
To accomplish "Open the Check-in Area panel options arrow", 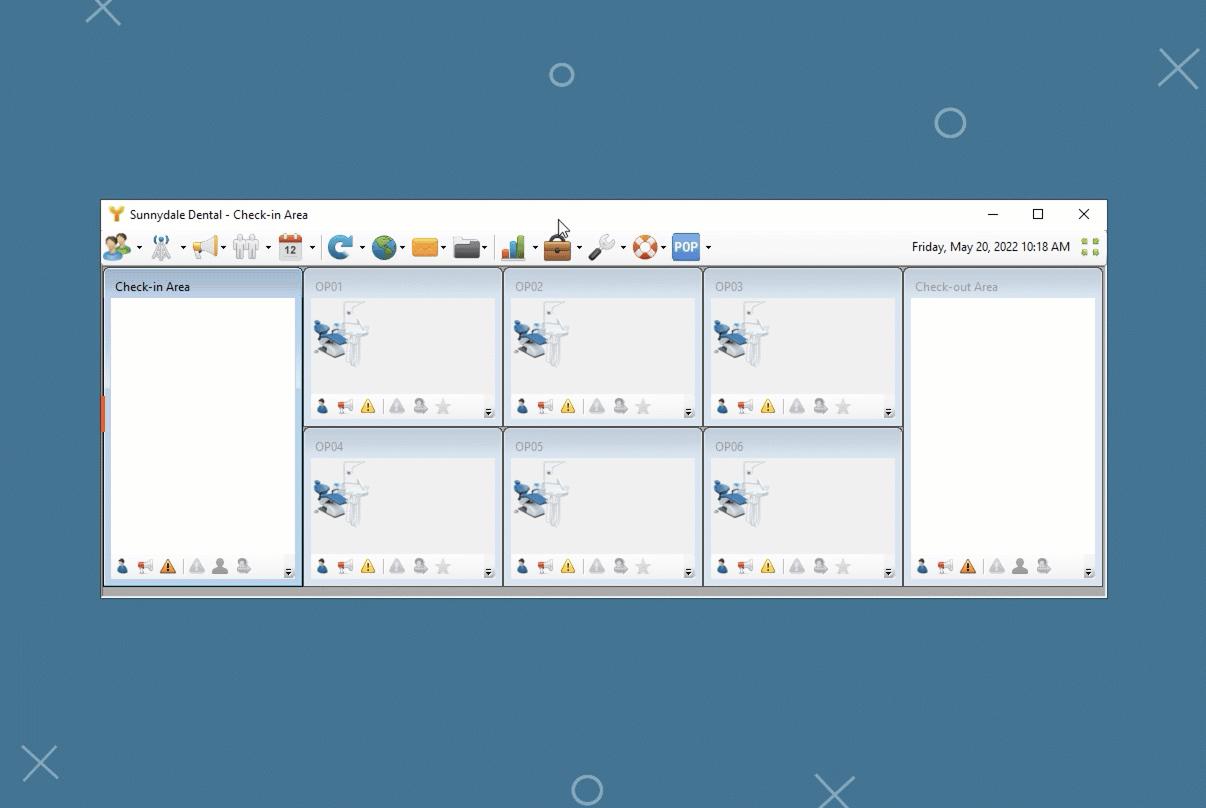I will (x=289, y=573).
